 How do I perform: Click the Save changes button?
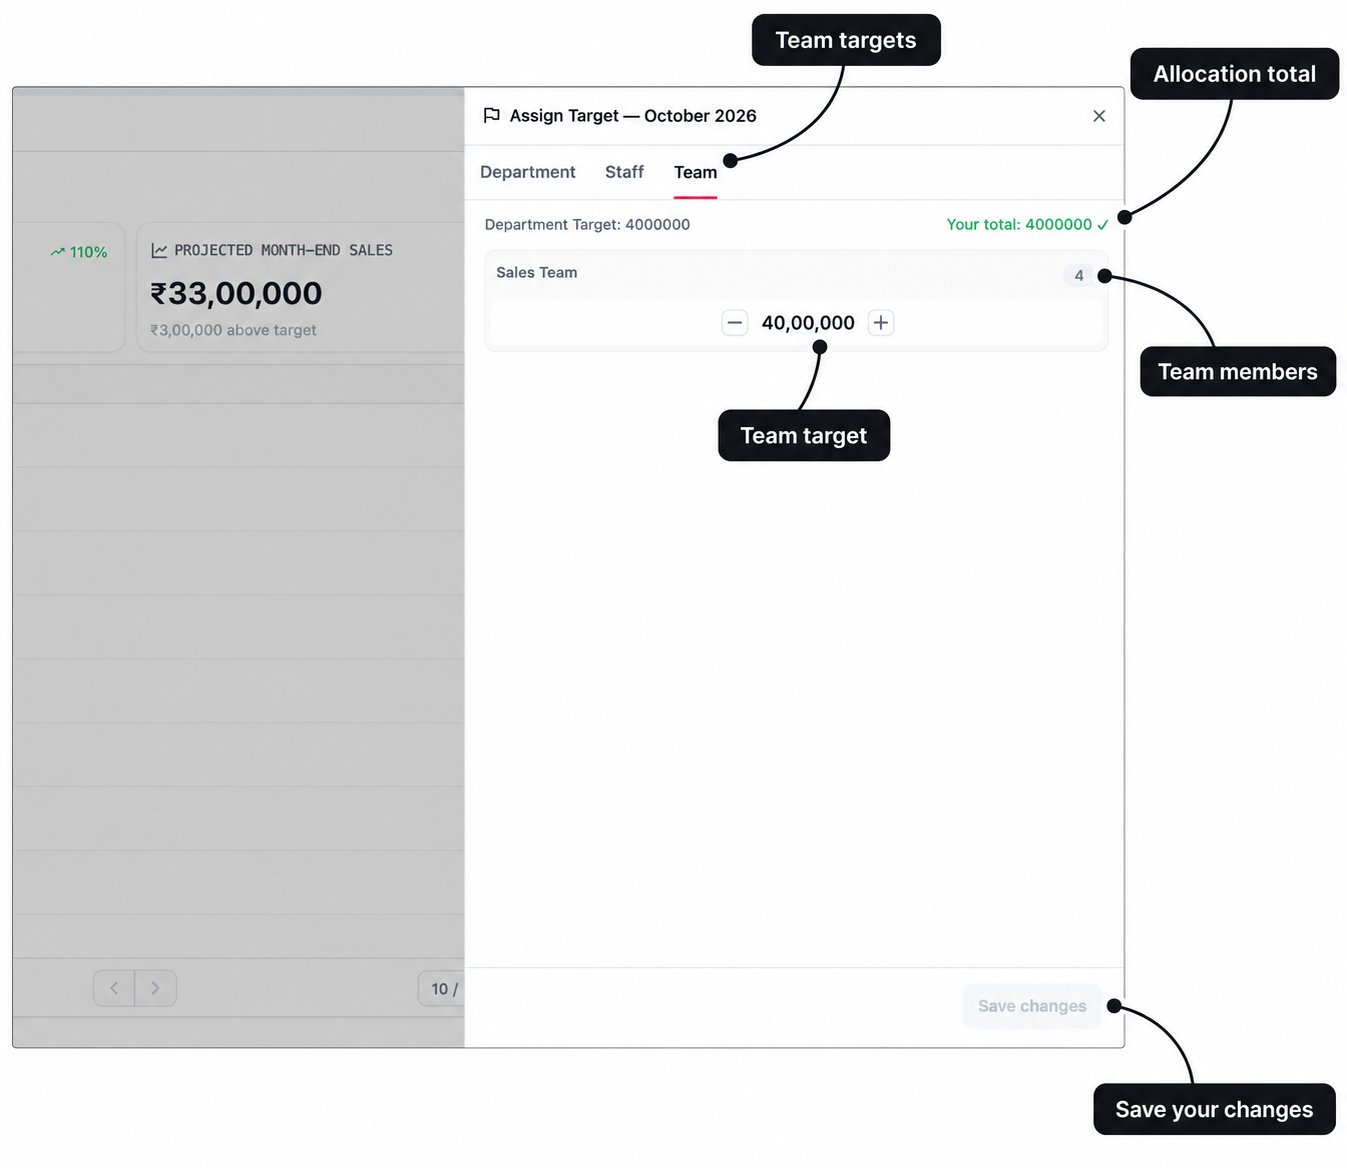pos(1032,1006)
